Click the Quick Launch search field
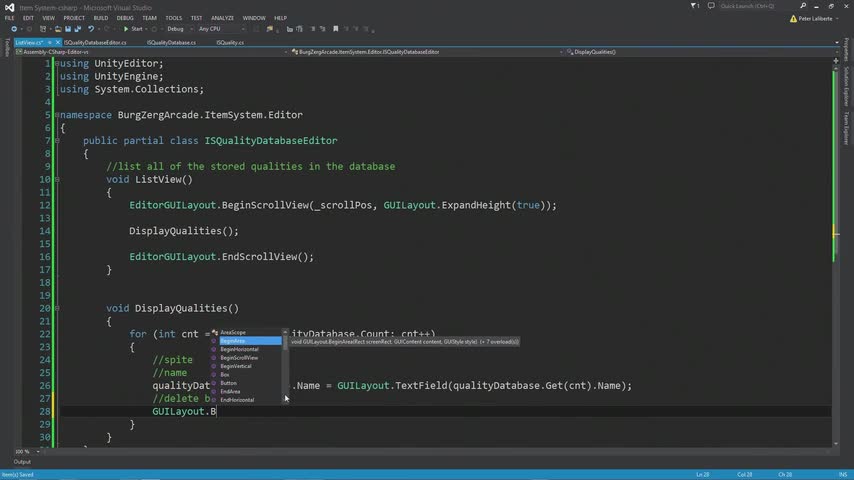This screenshot has width=854, height=480. 758,6
